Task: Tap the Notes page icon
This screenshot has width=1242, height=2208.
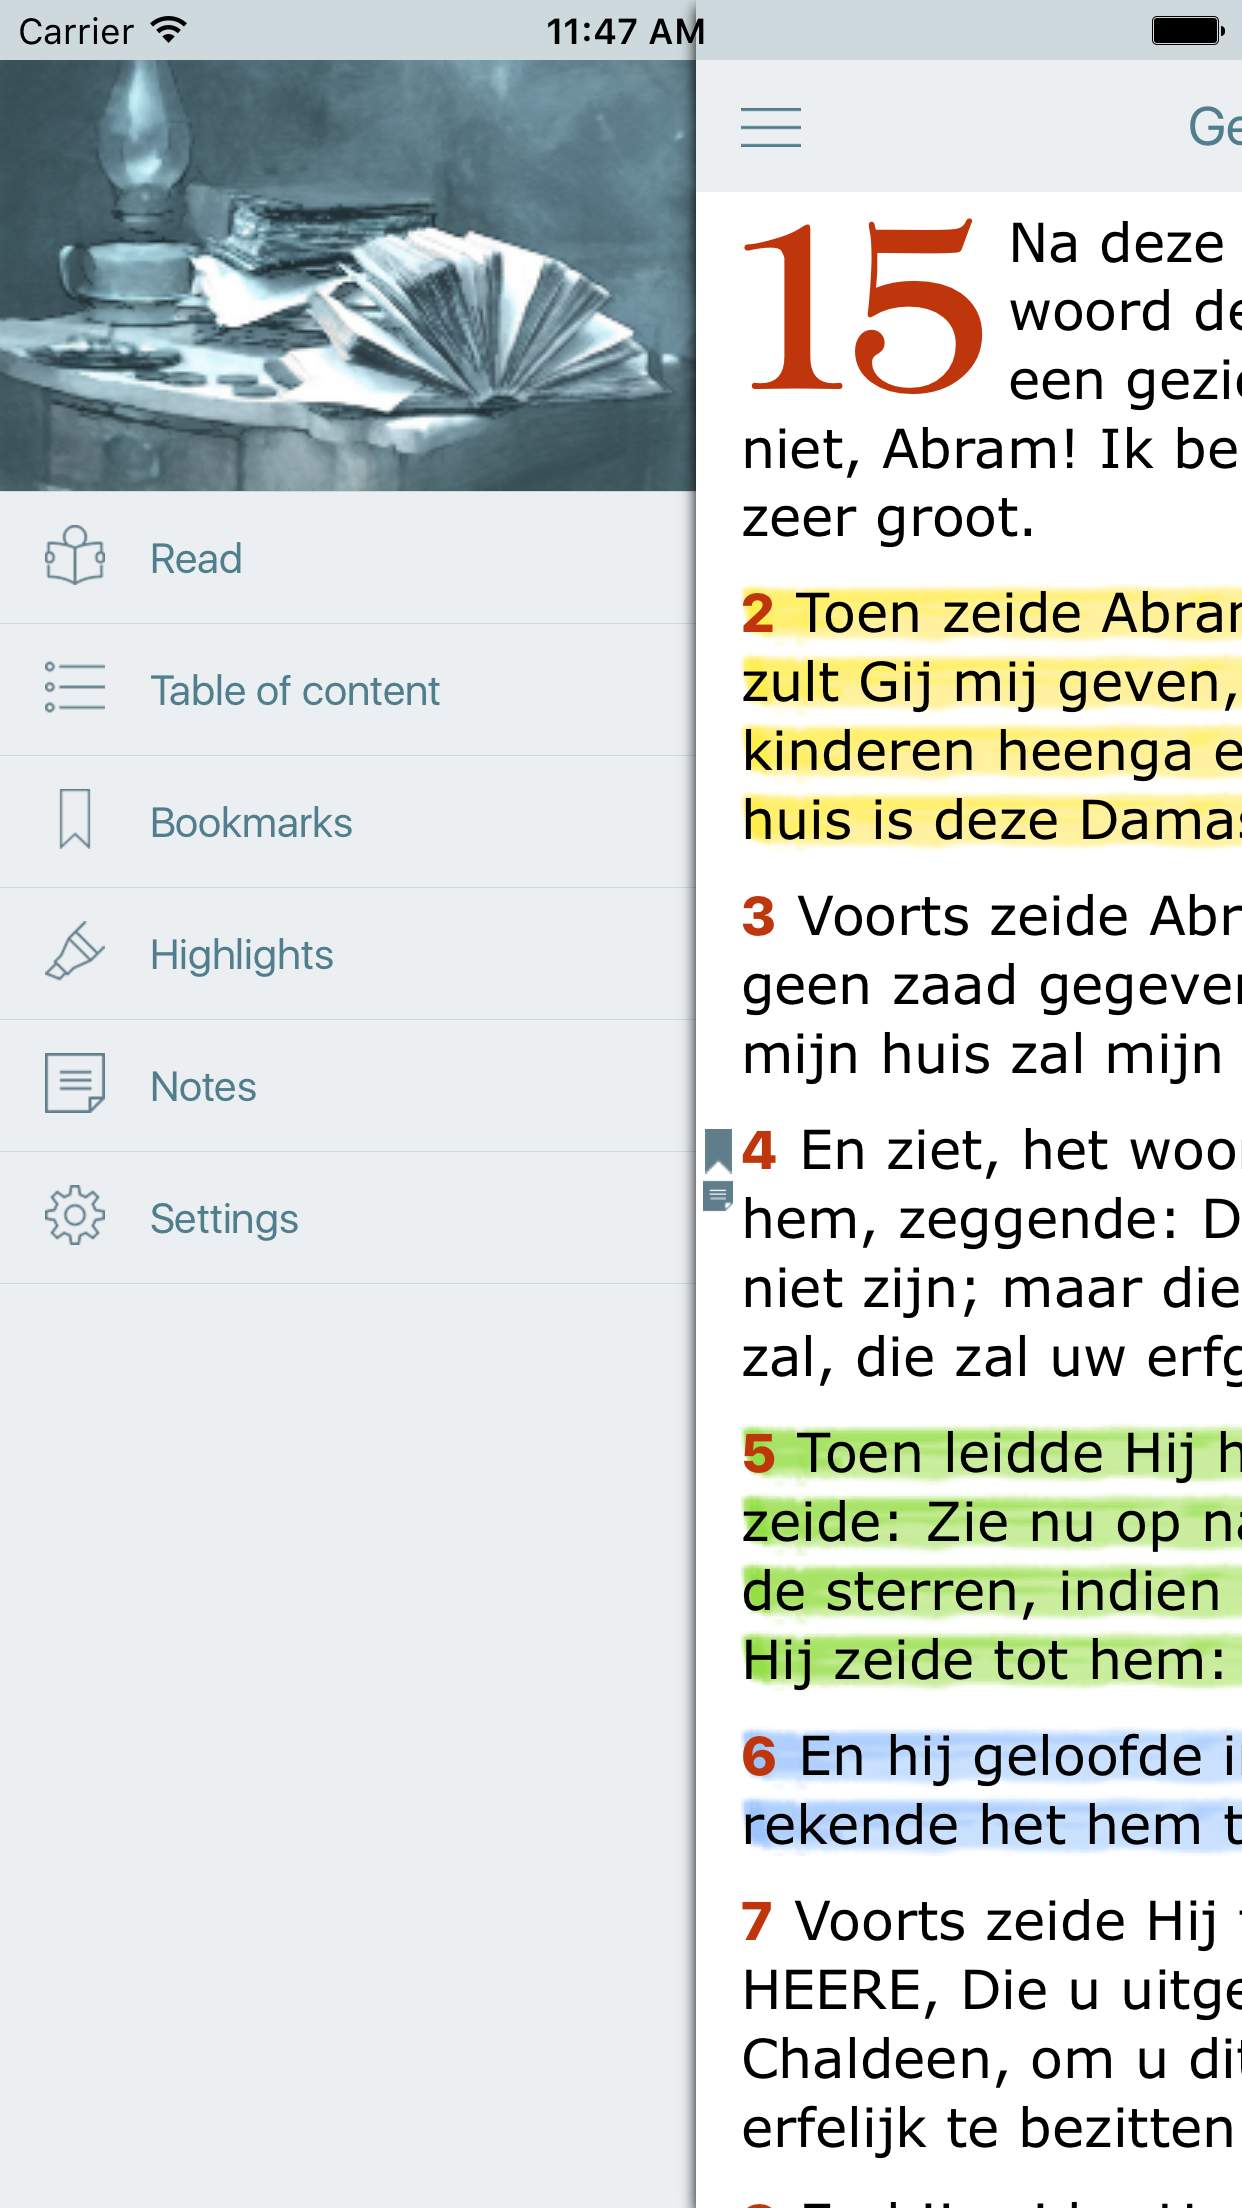Action: [x=75, y=1084]
